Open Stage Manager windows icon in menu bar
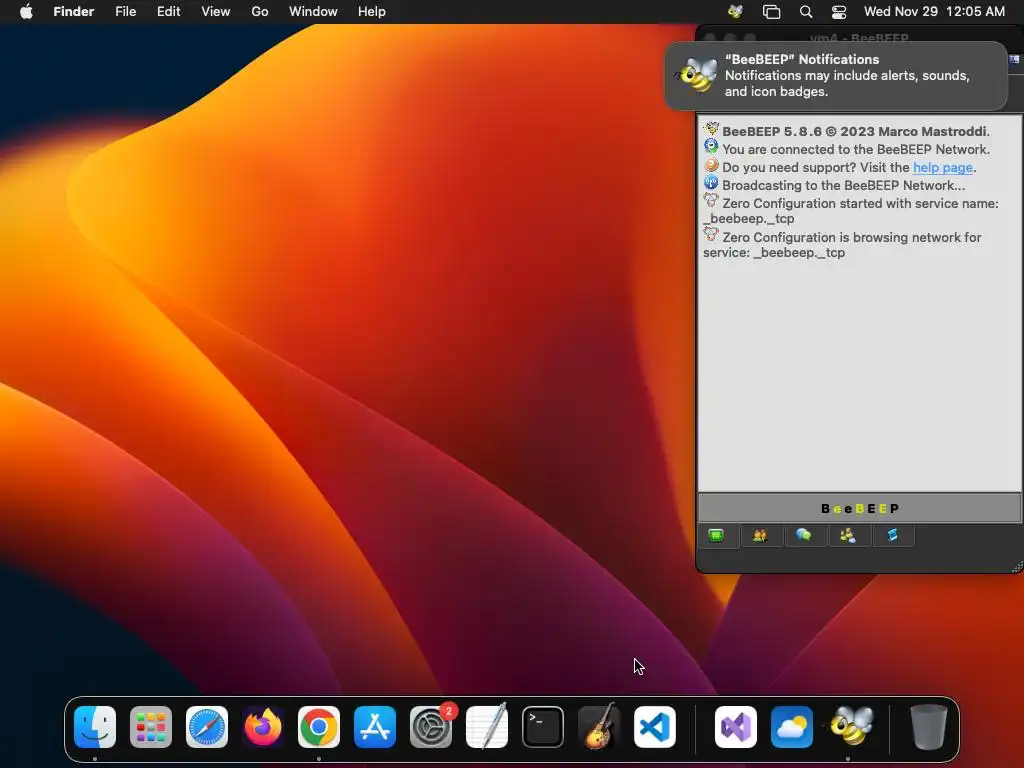 (x=771, y=12)
